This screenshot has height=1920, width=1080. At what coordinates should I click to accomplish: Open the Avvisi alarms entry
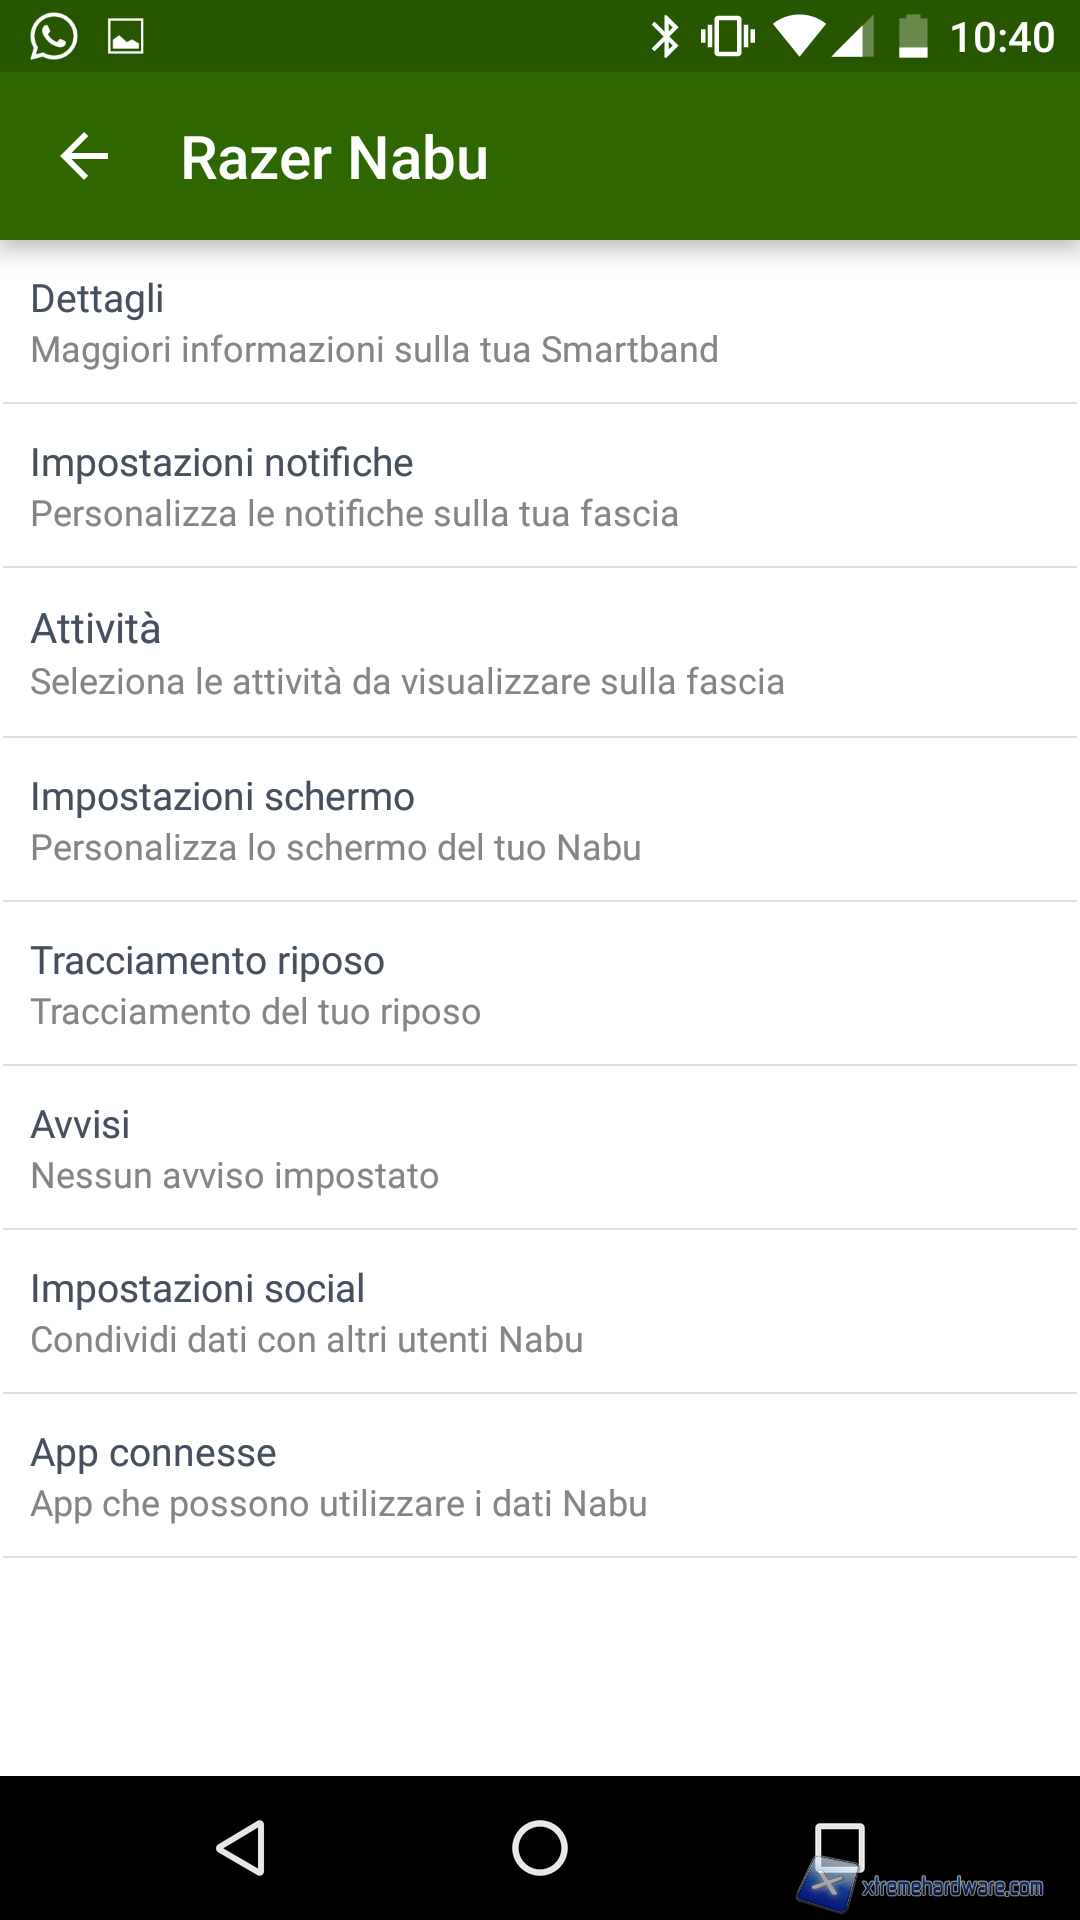[x=540, y=1149]
